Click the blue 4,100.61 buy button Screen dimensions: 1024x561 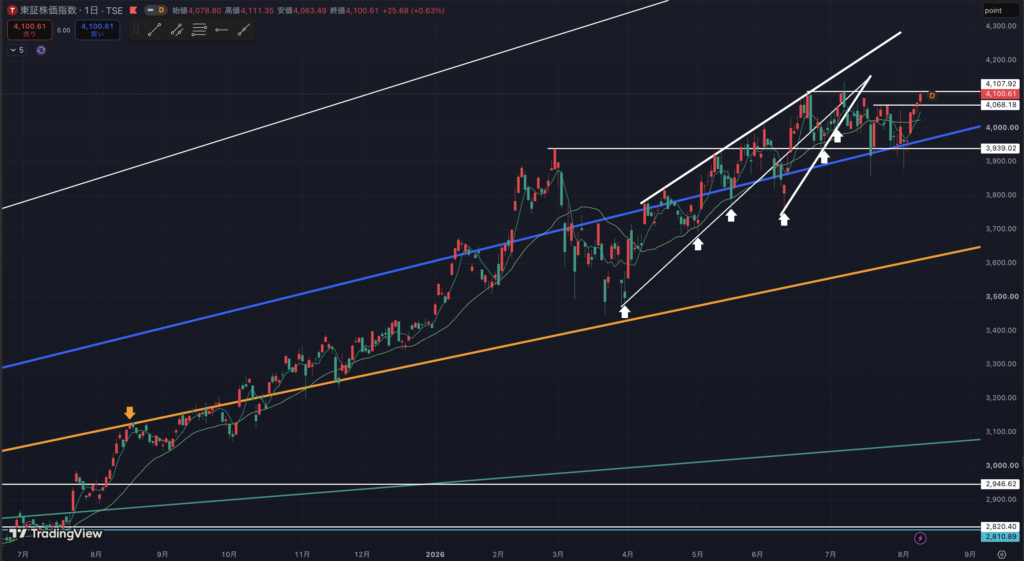click(x=97, y=29)
